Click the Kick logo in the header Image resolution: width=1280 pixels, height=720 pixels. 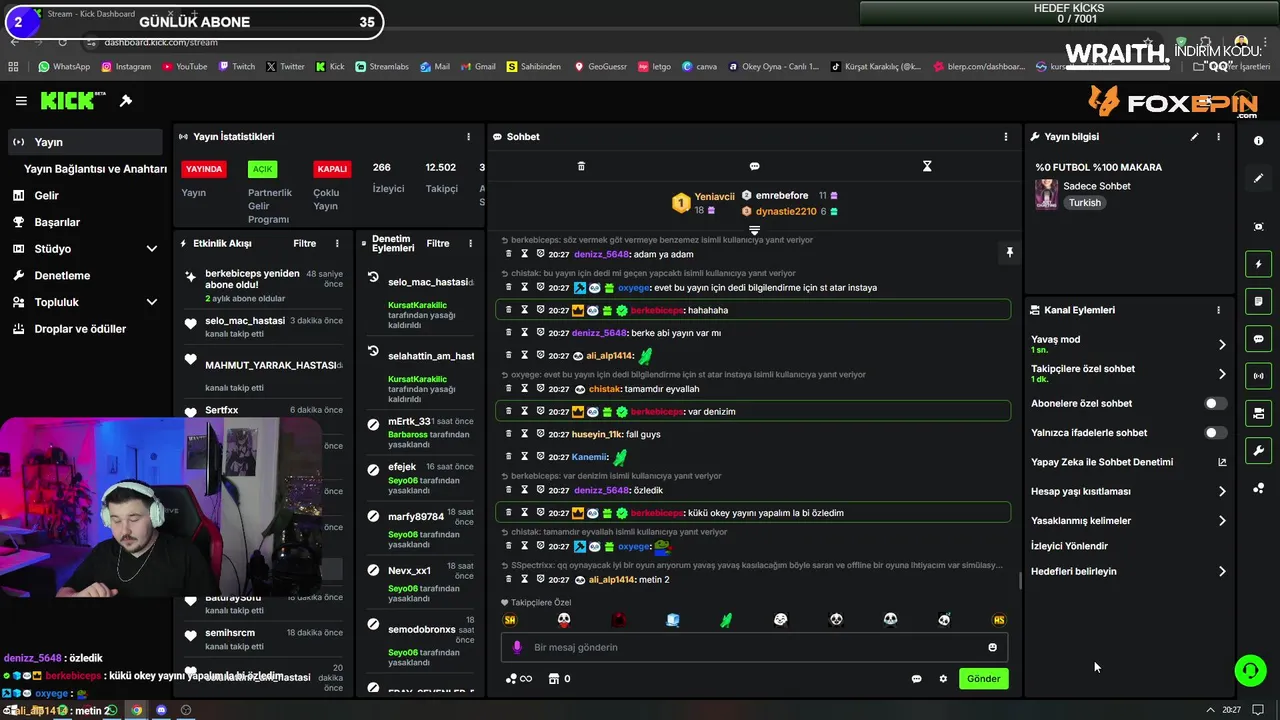point(73,101)
